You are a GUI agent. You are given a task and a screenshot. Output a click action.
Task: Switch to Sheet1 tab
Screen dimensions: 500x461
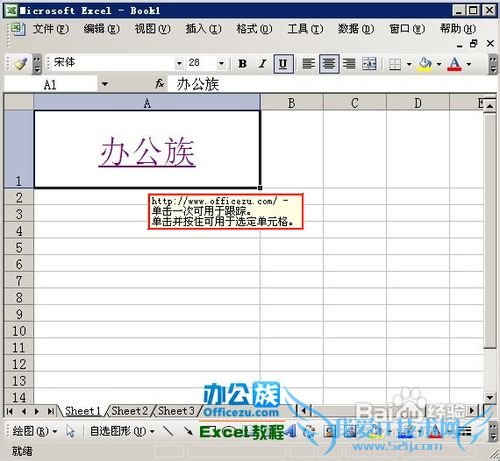tap(83, 411)
